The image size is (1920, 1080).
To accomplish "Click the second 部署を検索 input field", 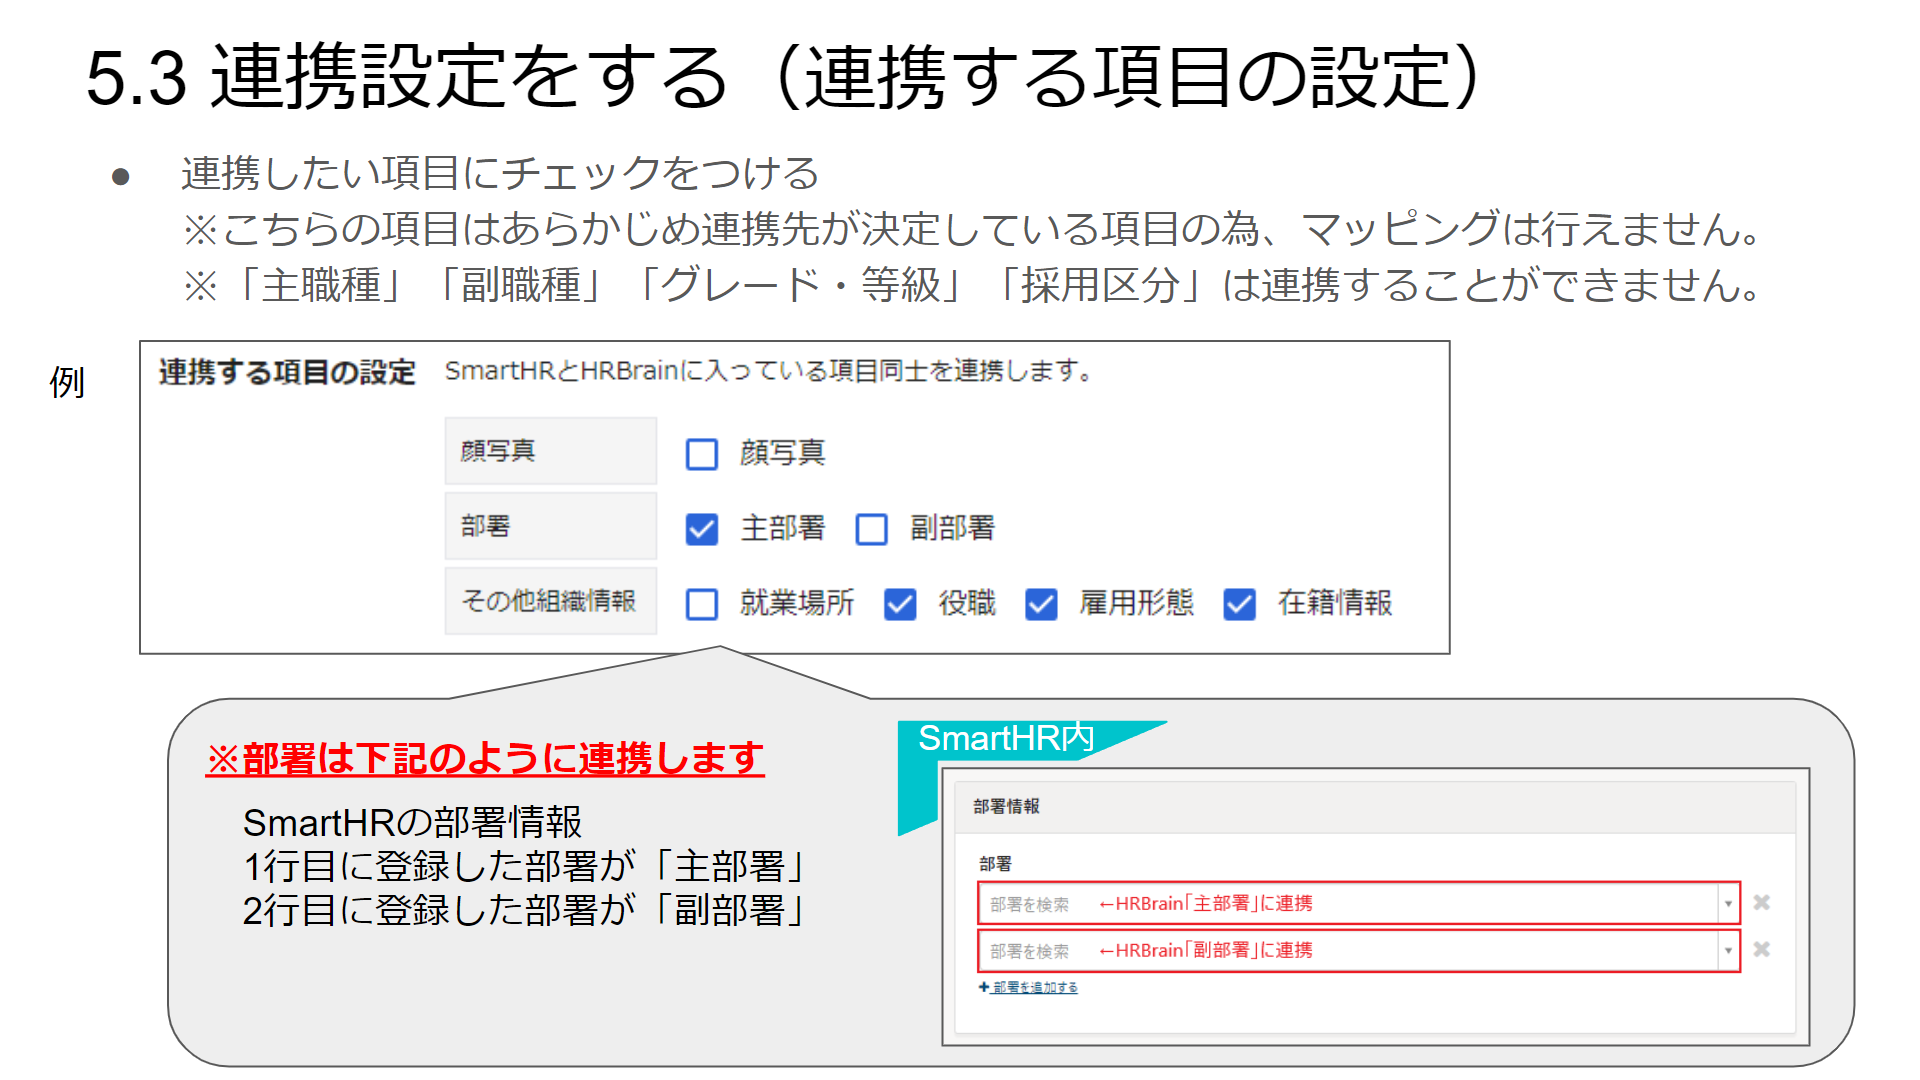I will (x=1359, y=951).
